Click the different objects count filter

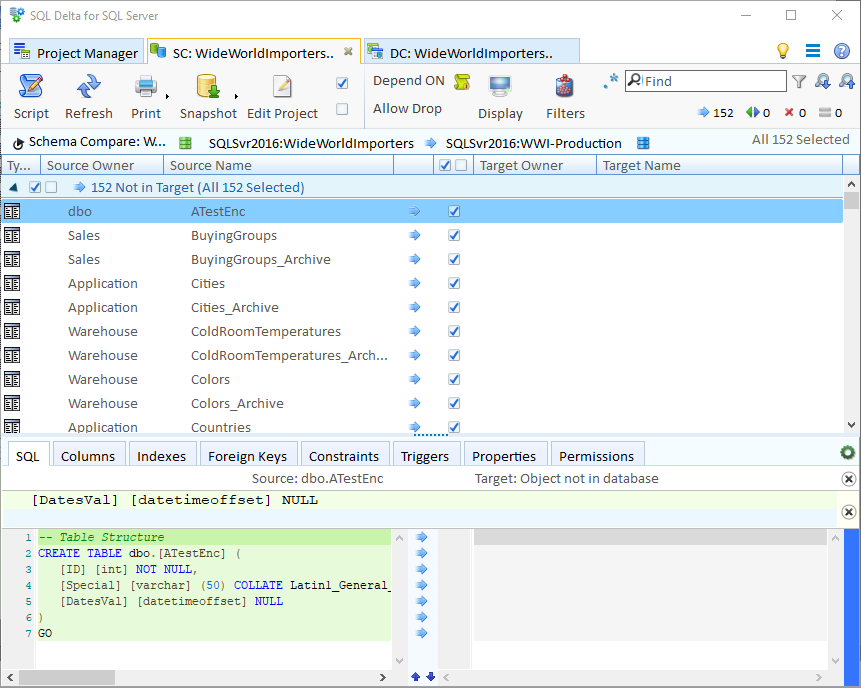tap(758, 113)
